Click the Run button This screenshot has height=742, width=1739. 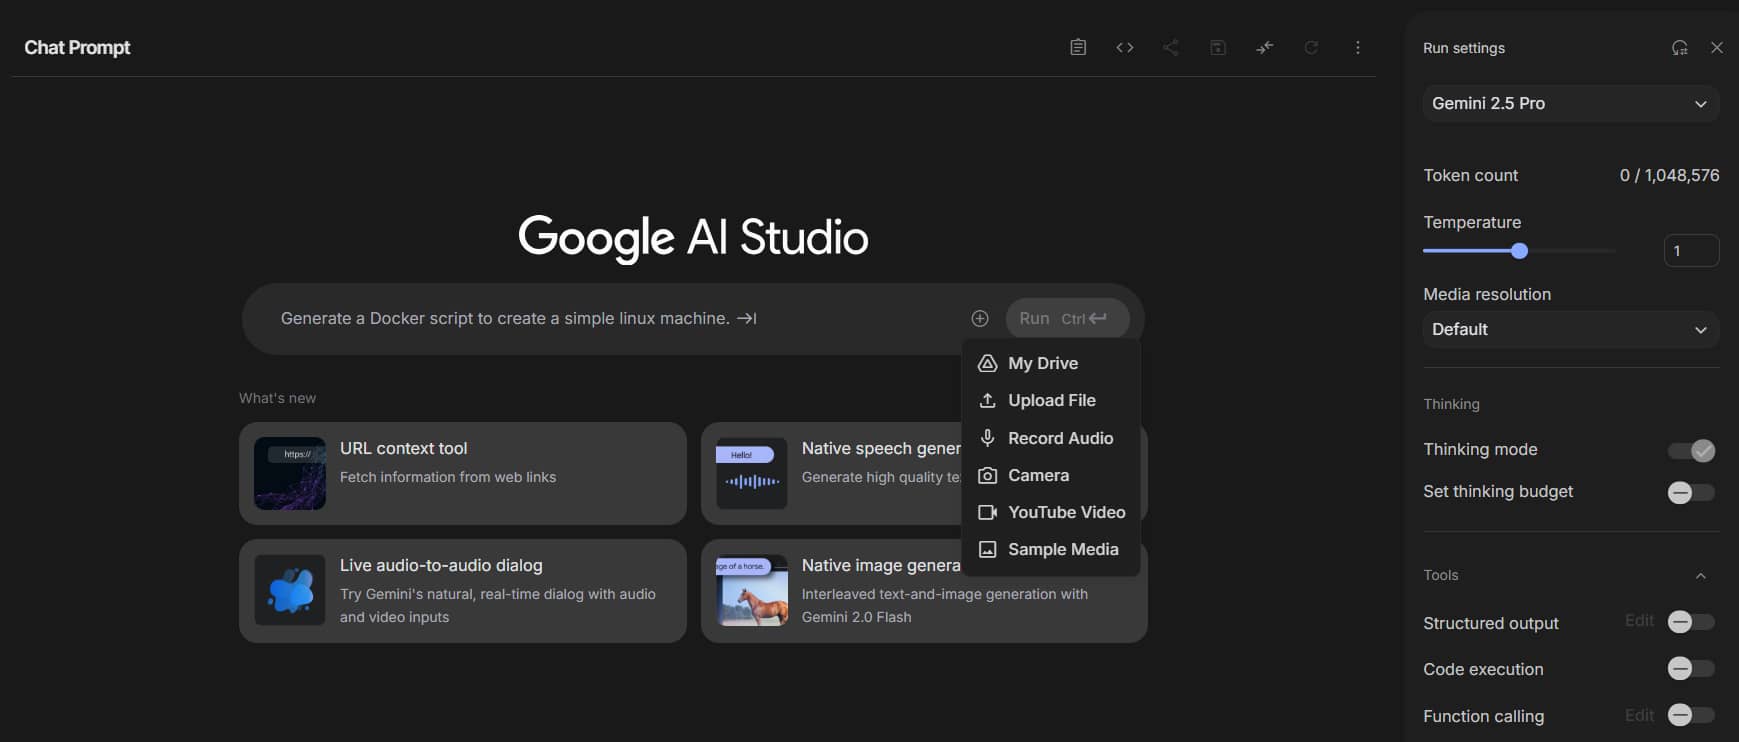[1067, 318]
